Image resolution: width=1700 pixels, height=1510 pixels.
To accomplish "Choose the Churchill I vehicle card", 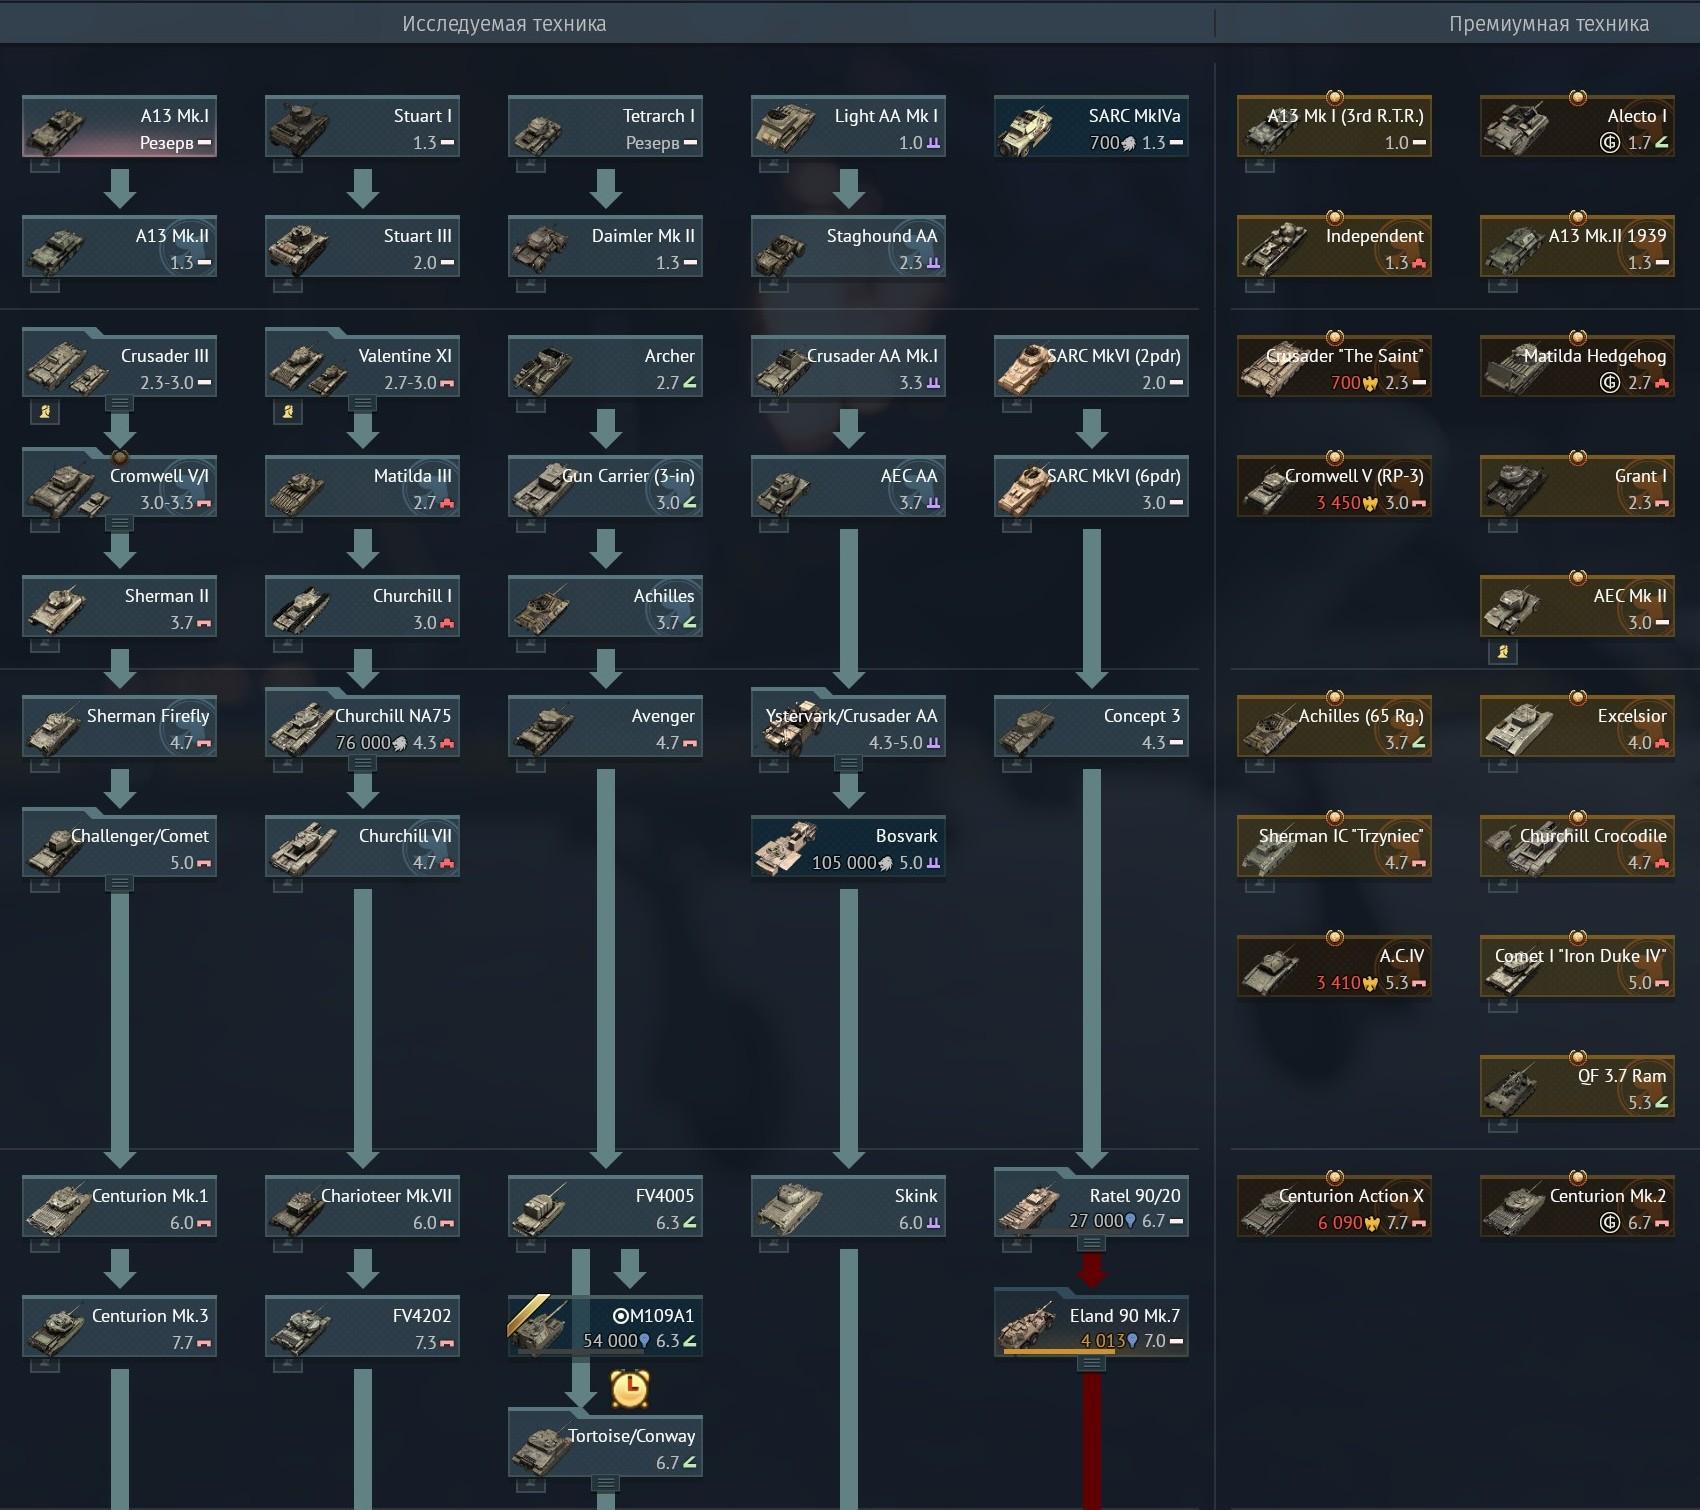I will click(362, 607).
